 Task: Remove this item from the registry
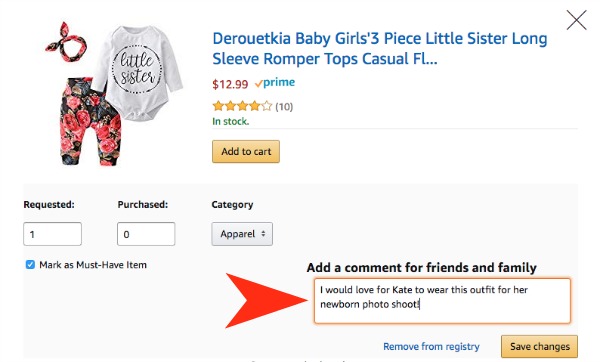431,347
